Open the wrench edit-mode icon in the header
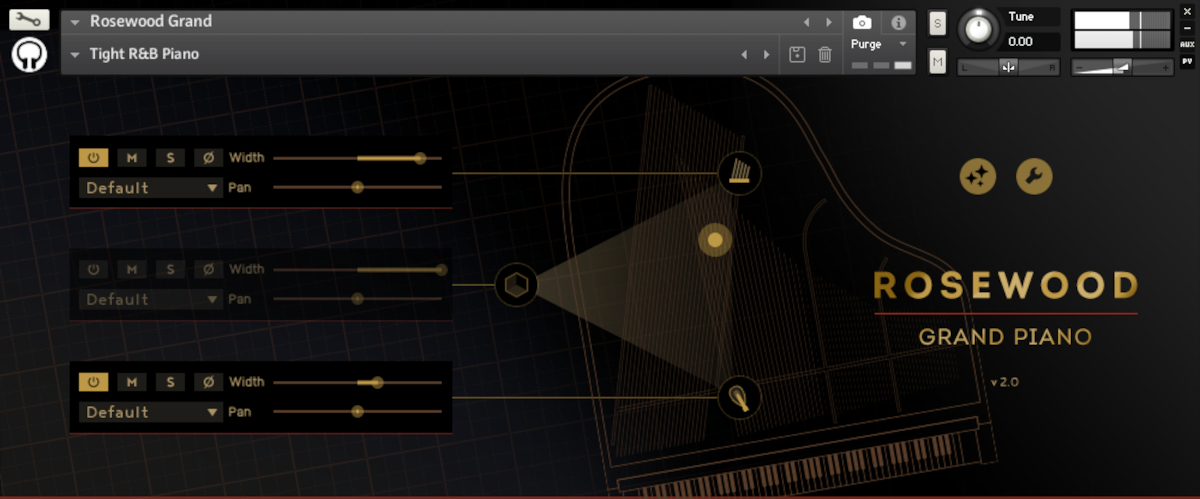Viewport: 1200px width, 499px height. (x=29, y=19)
